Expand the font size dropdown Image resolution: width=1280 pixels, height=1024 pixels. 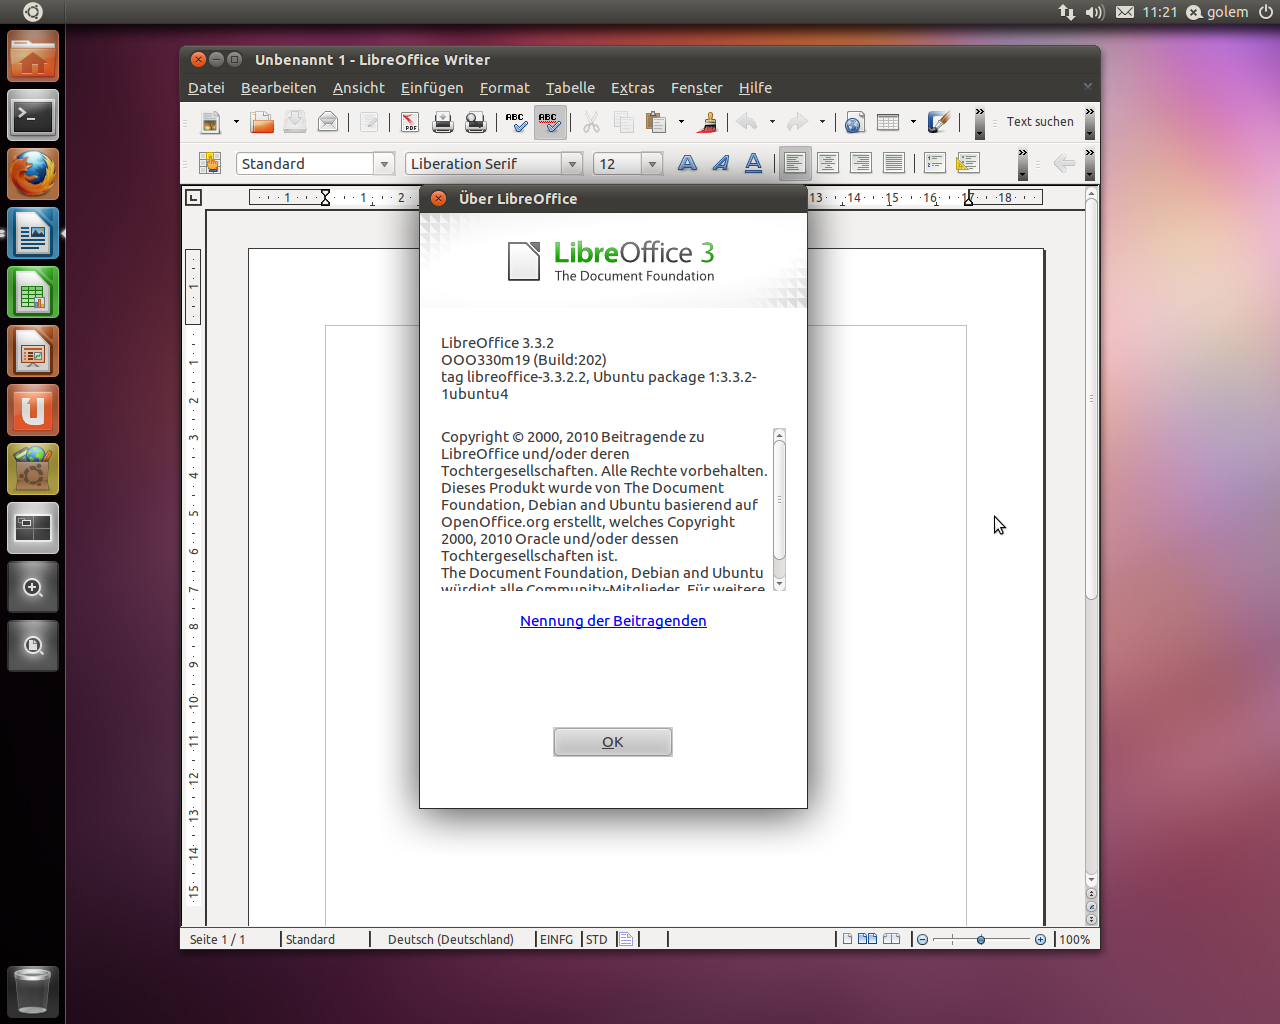(x=652, y=163)
